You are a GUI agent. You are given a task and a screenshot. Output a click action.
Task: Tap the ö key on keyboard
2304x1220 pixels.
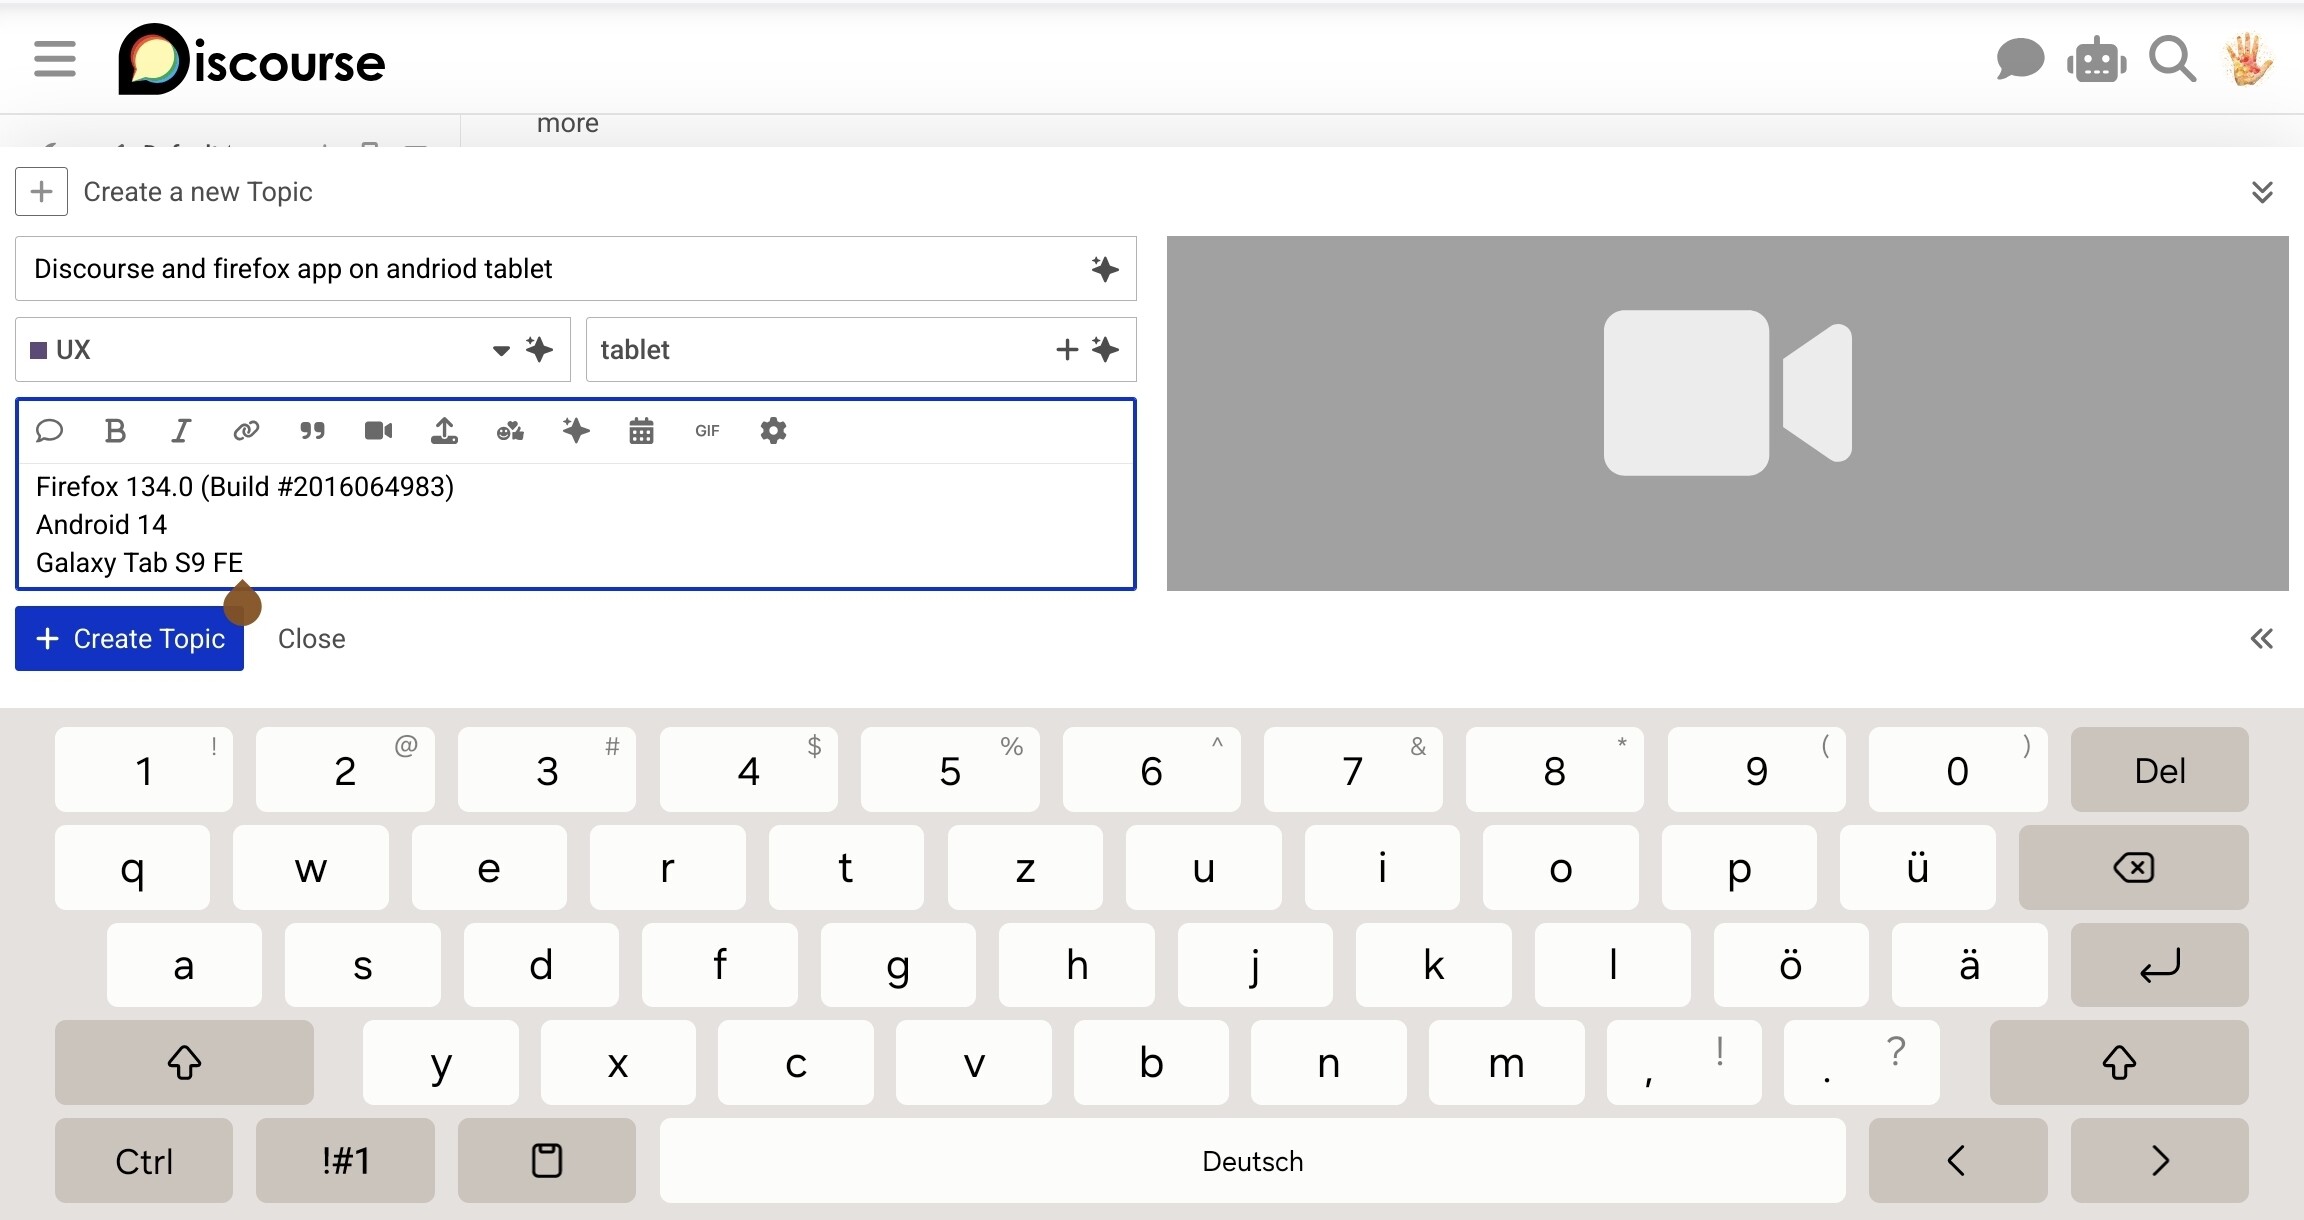click(1790, 965)
